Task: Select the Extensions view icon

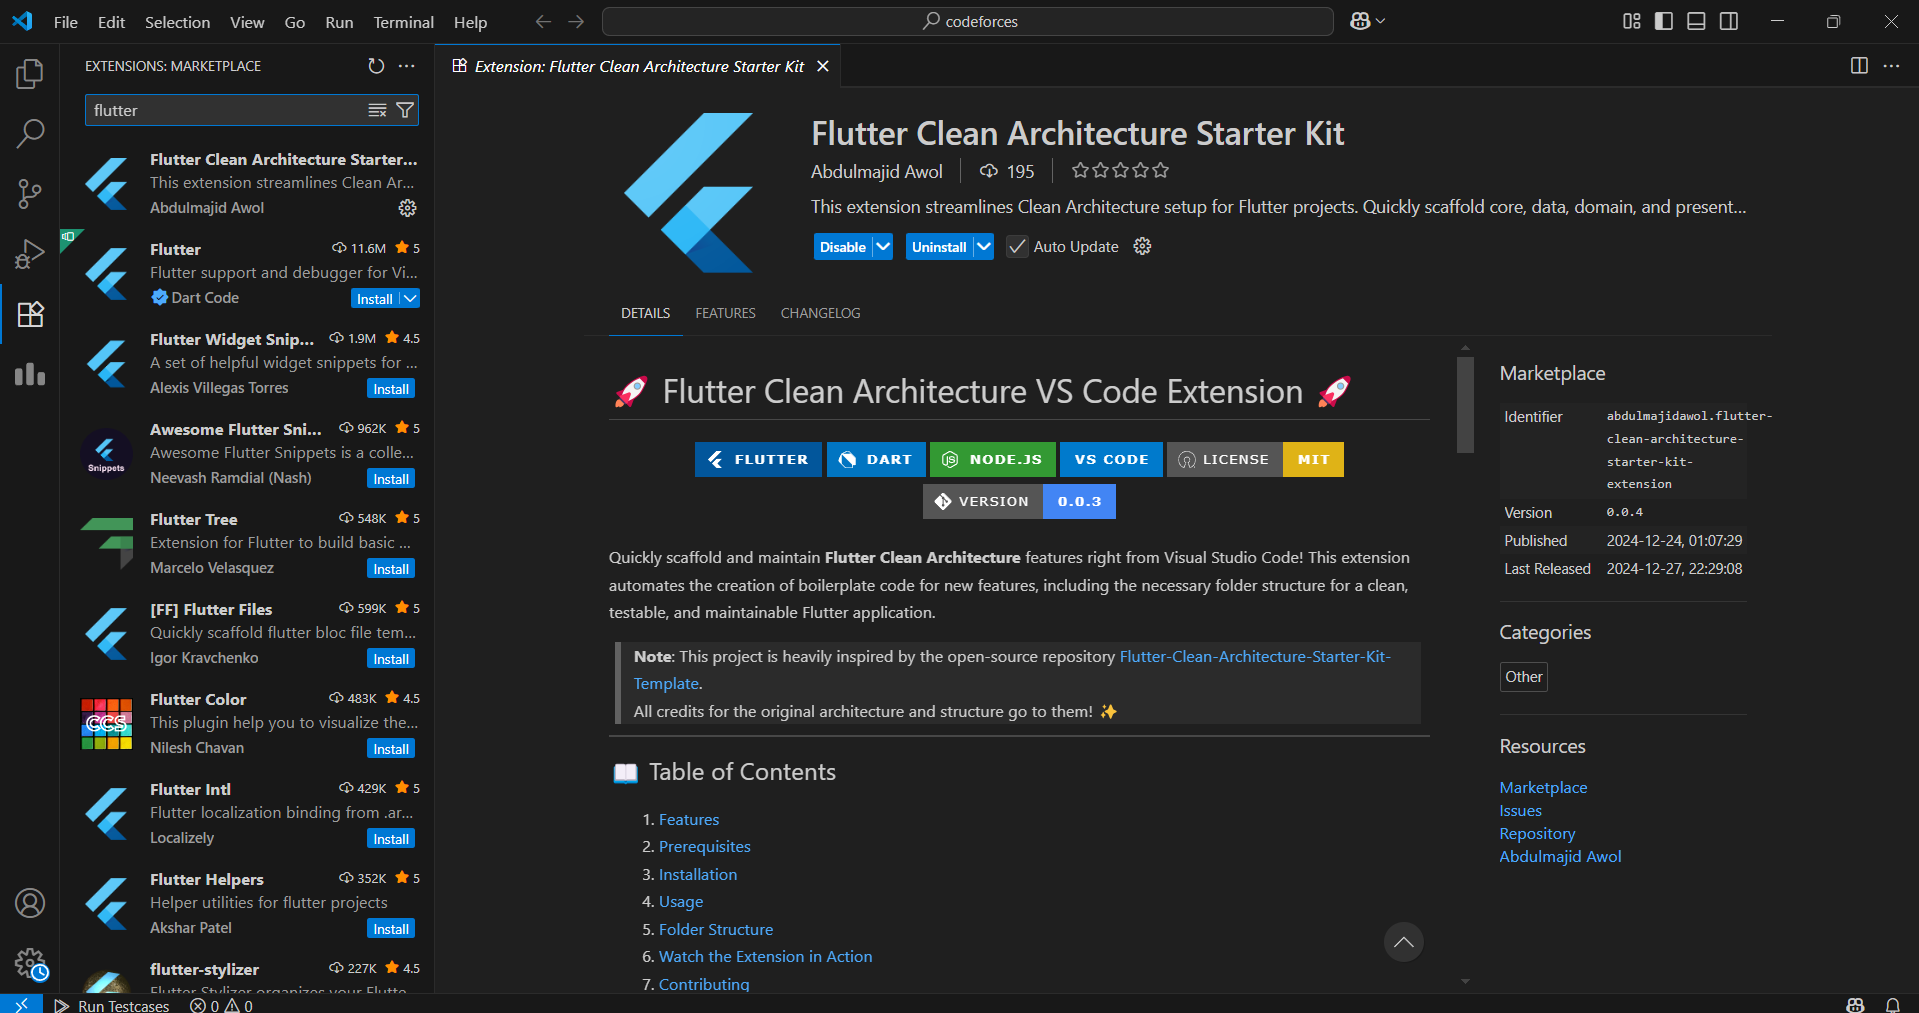Action: pyautogui.click(x=30, y=314)
